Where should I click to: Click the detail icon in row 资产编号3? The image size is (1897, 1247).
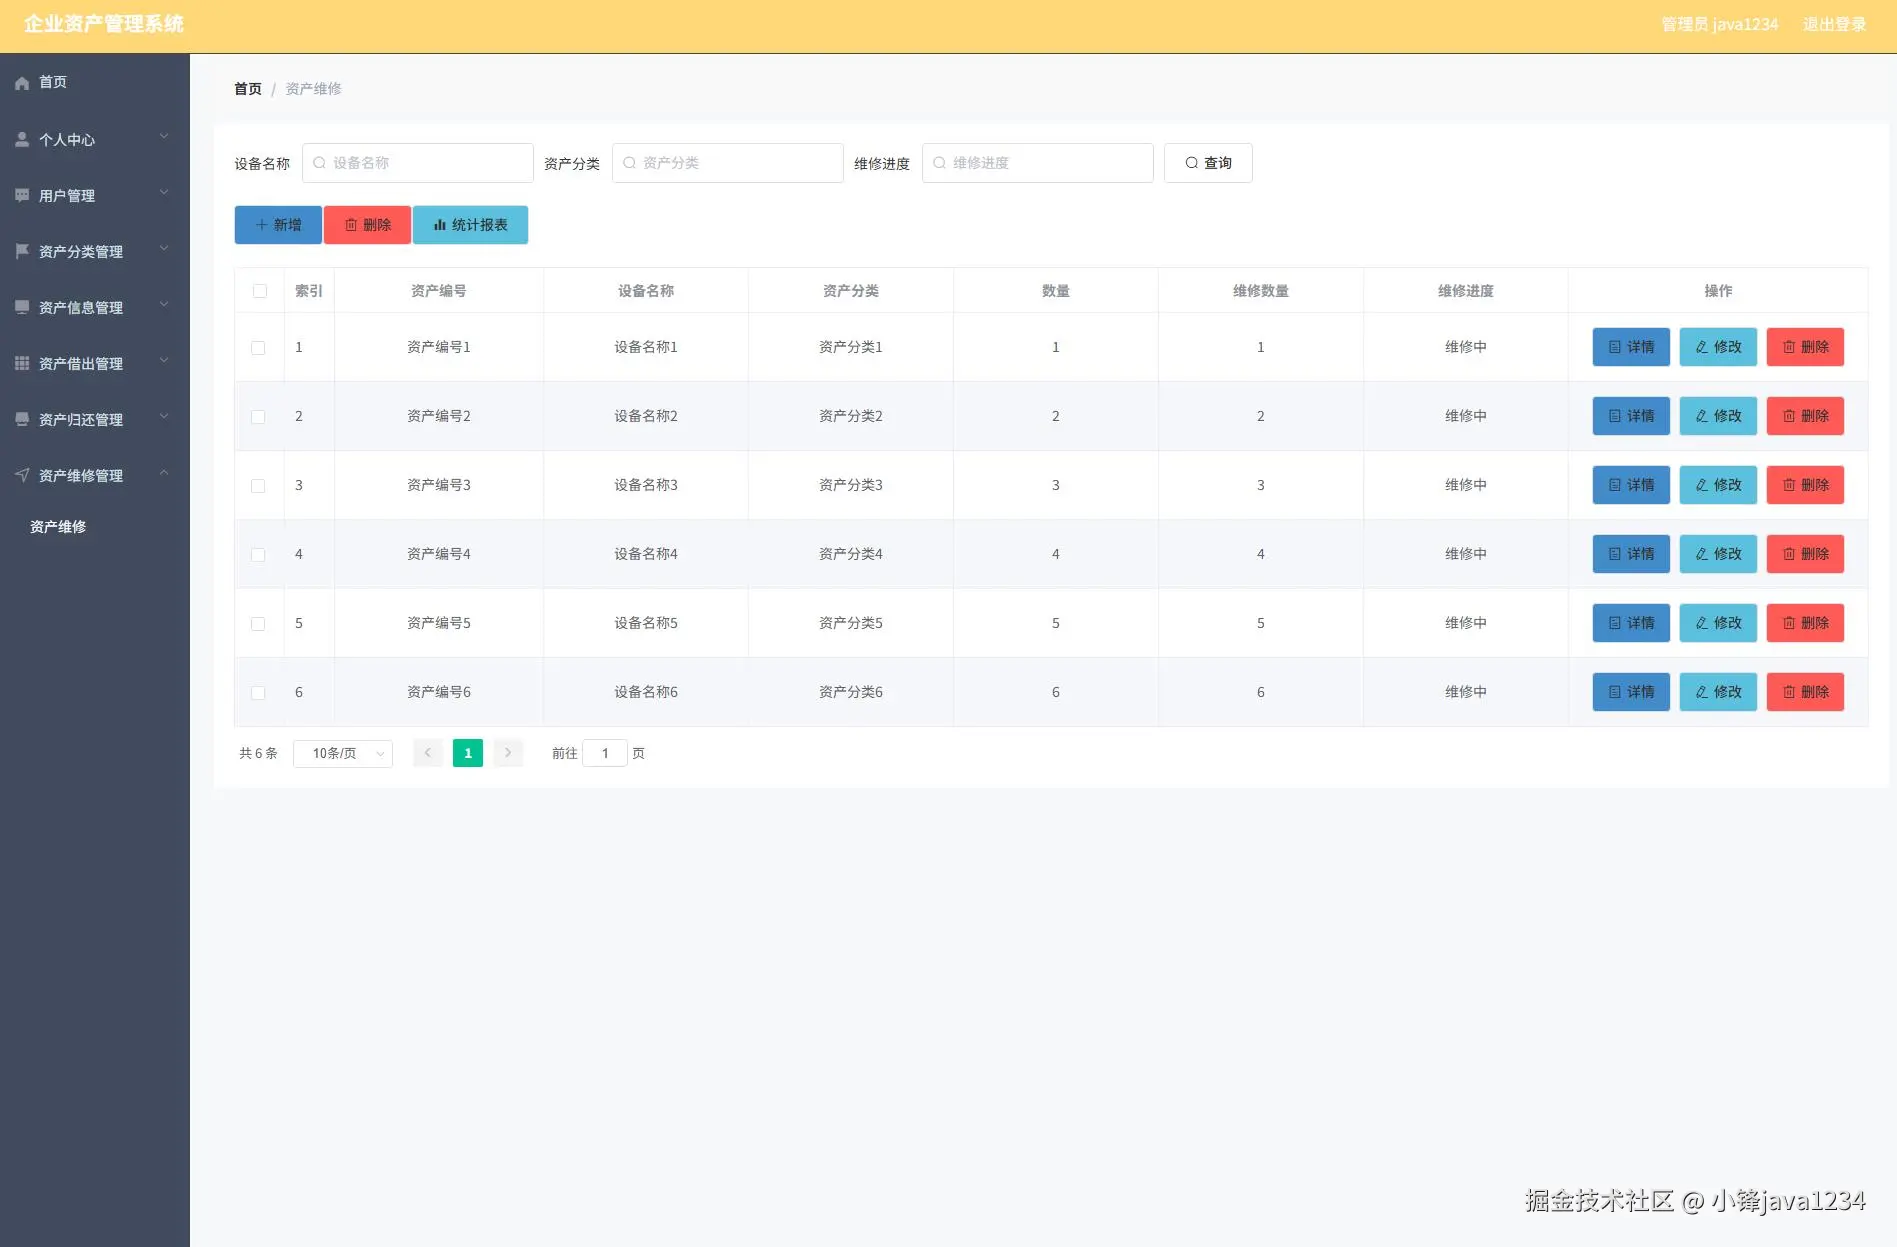point(1614,485)
